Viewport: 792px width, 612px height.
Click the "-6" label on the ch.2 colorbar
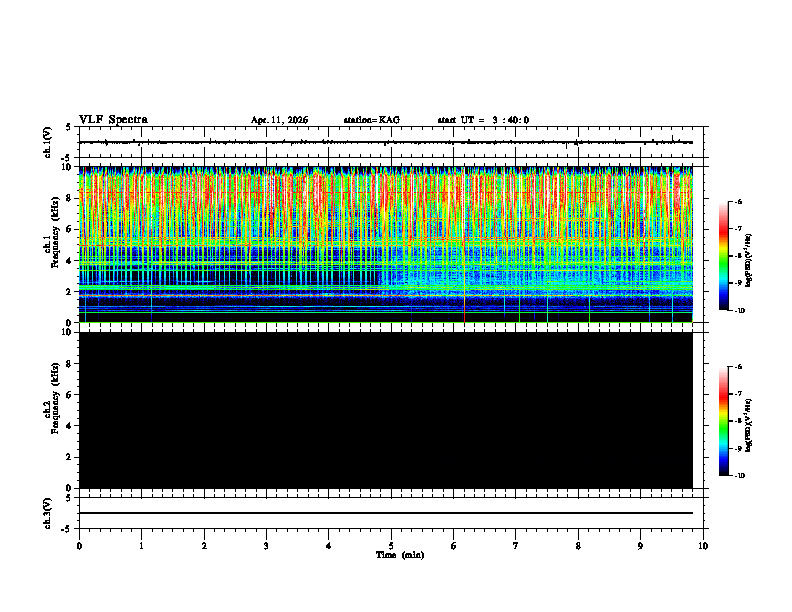tap(738, 367)
